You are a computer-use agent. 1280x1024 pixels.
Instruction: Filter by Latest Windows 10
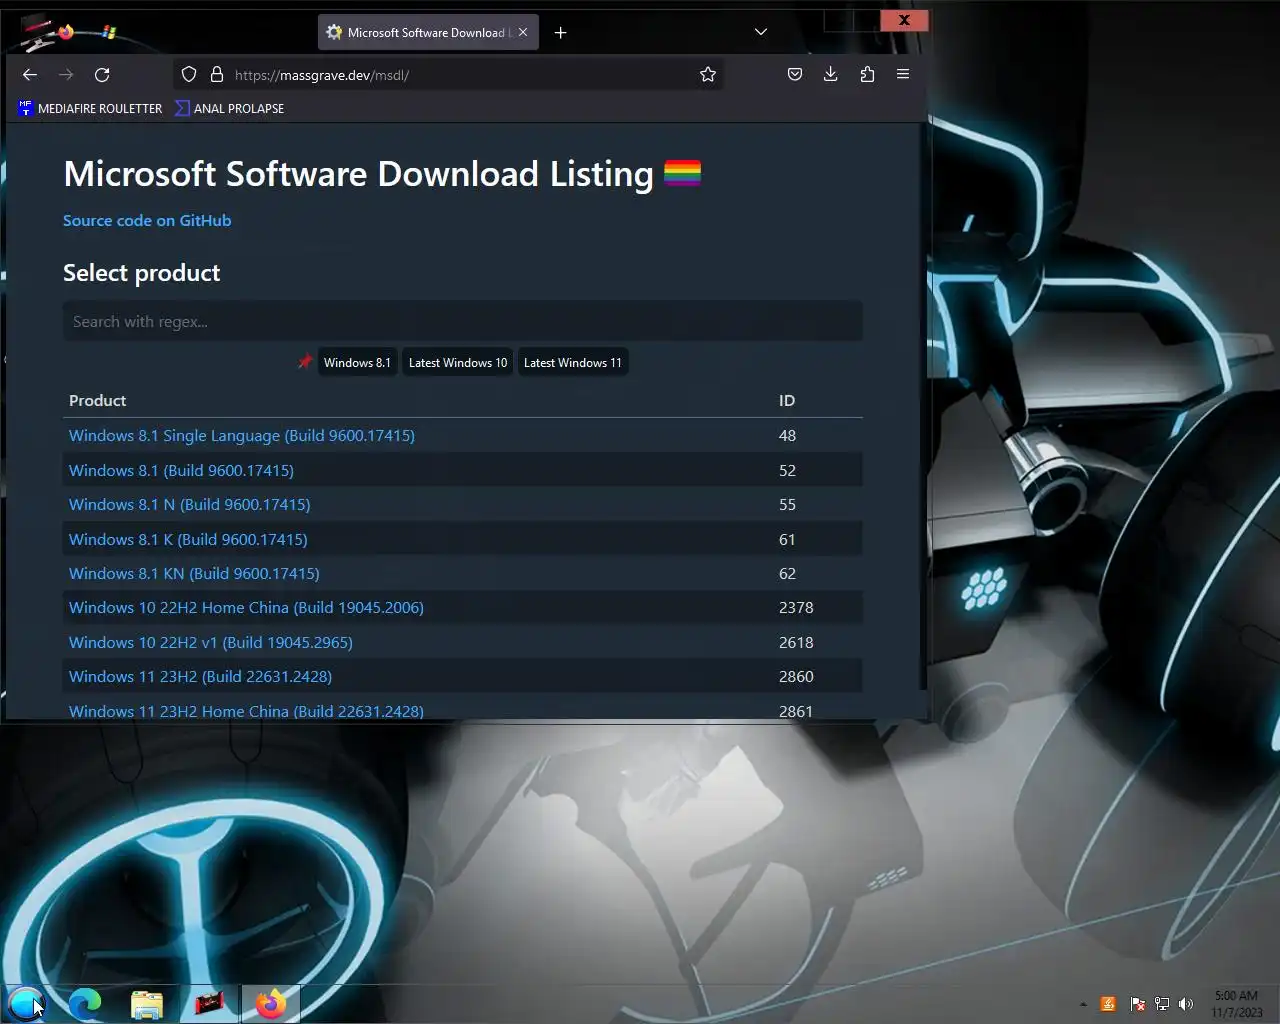(458, 363)
